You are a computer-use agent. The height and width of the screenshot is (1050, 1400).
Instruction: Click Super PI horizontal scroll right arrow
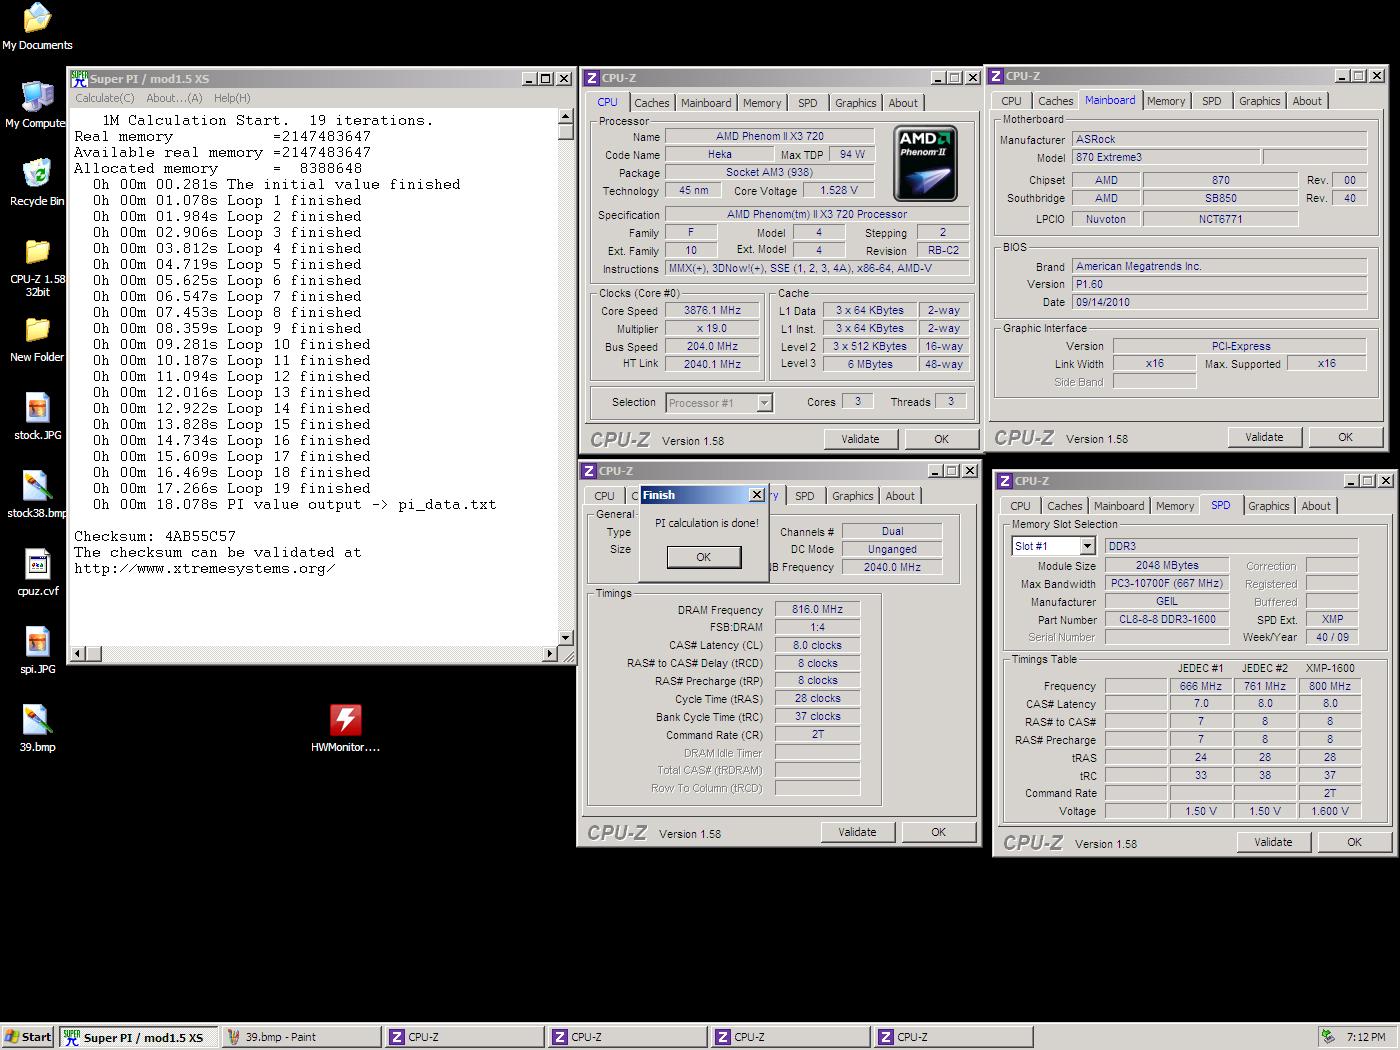549,653
